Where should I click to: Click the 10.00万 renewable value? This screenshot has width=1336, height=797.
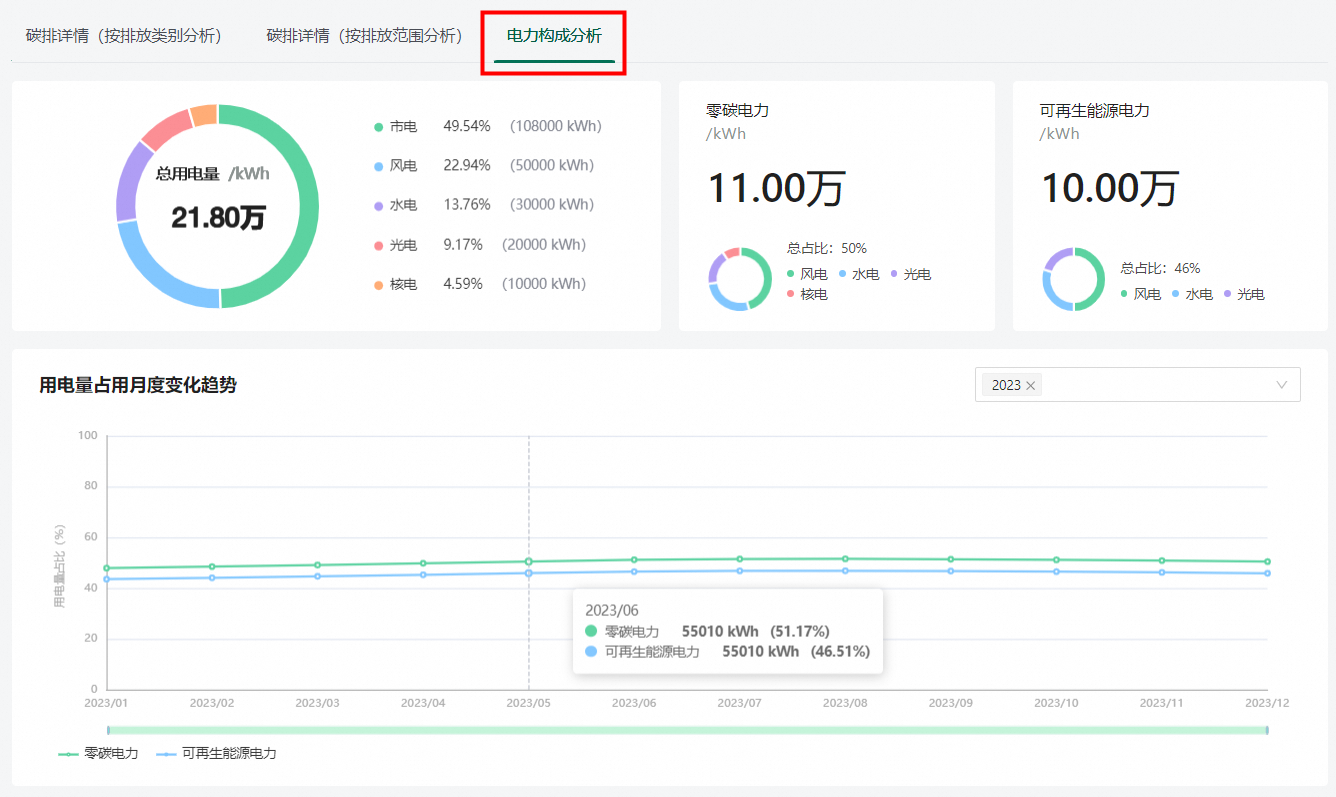point(1110,189)
